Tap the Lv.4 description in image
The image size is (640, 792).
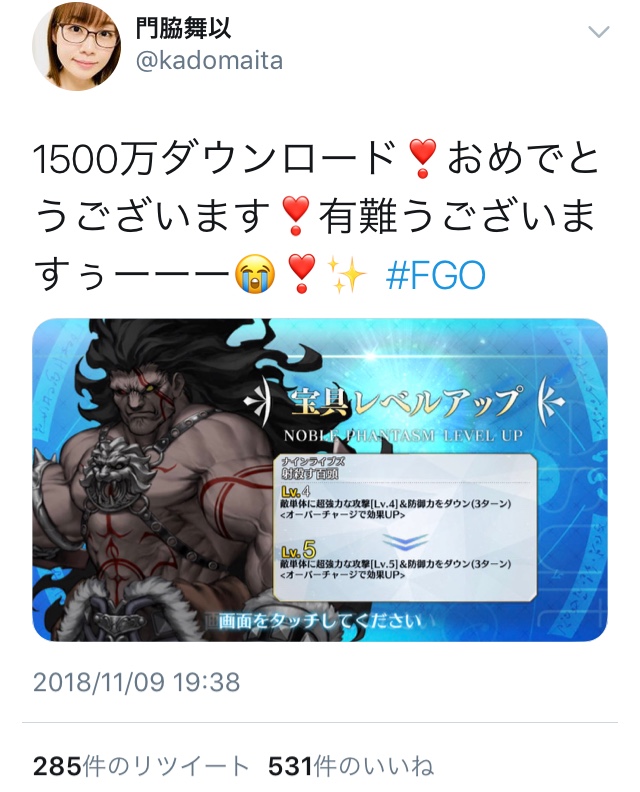[396, 503]
